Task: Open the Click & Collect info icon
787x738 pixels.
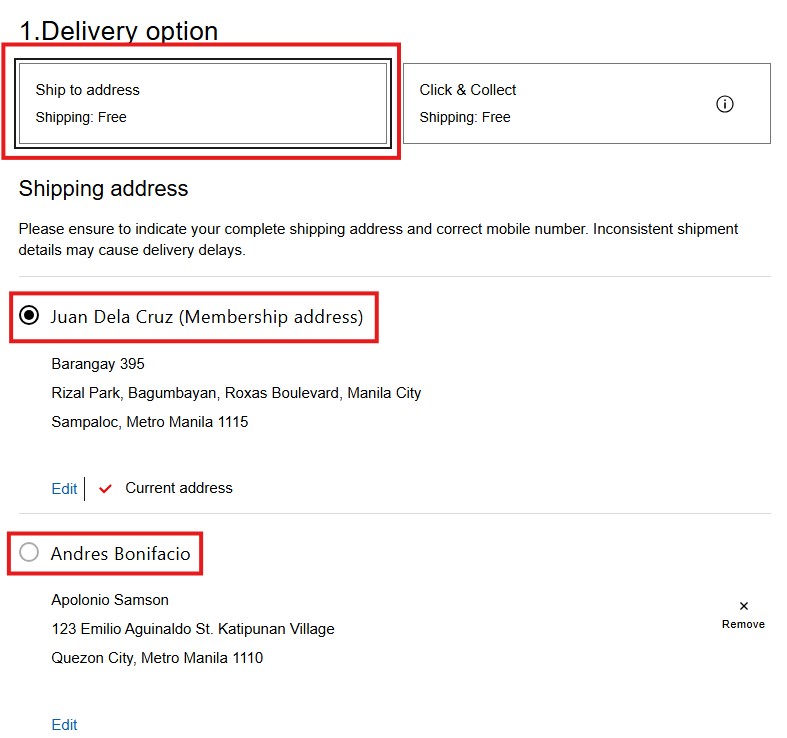Action: 724,104
